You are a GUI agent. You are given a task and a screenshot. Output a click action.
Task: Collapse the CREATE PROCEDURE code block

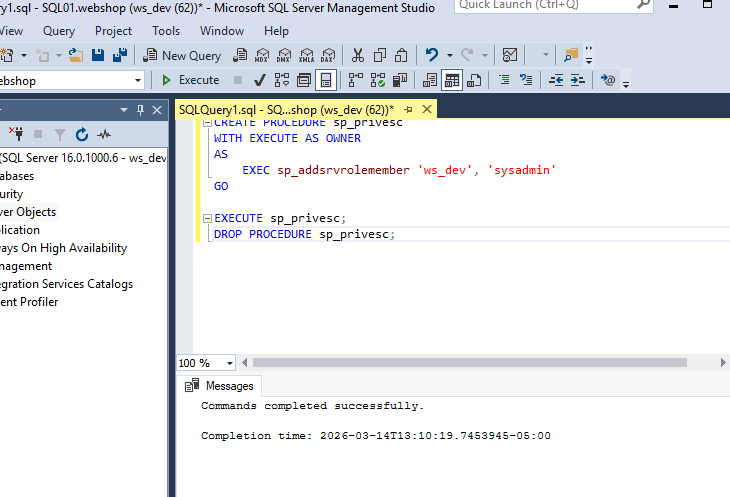click(208, 123)
